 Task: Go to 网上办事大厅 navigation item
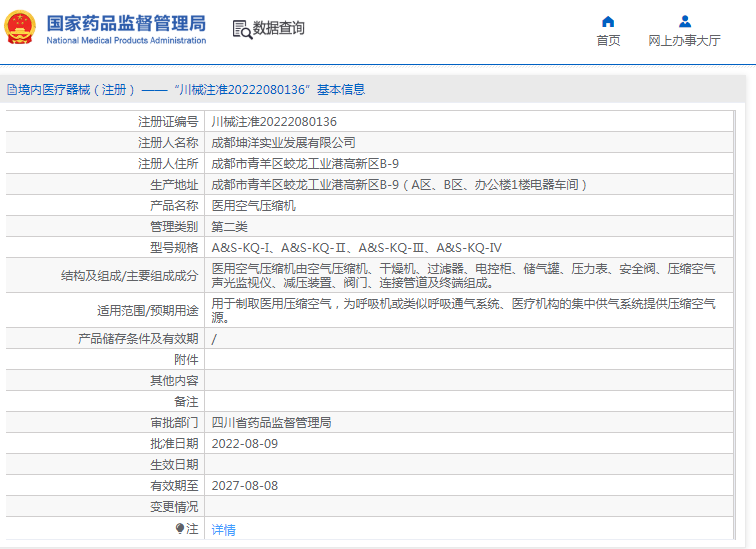point(684,41)
